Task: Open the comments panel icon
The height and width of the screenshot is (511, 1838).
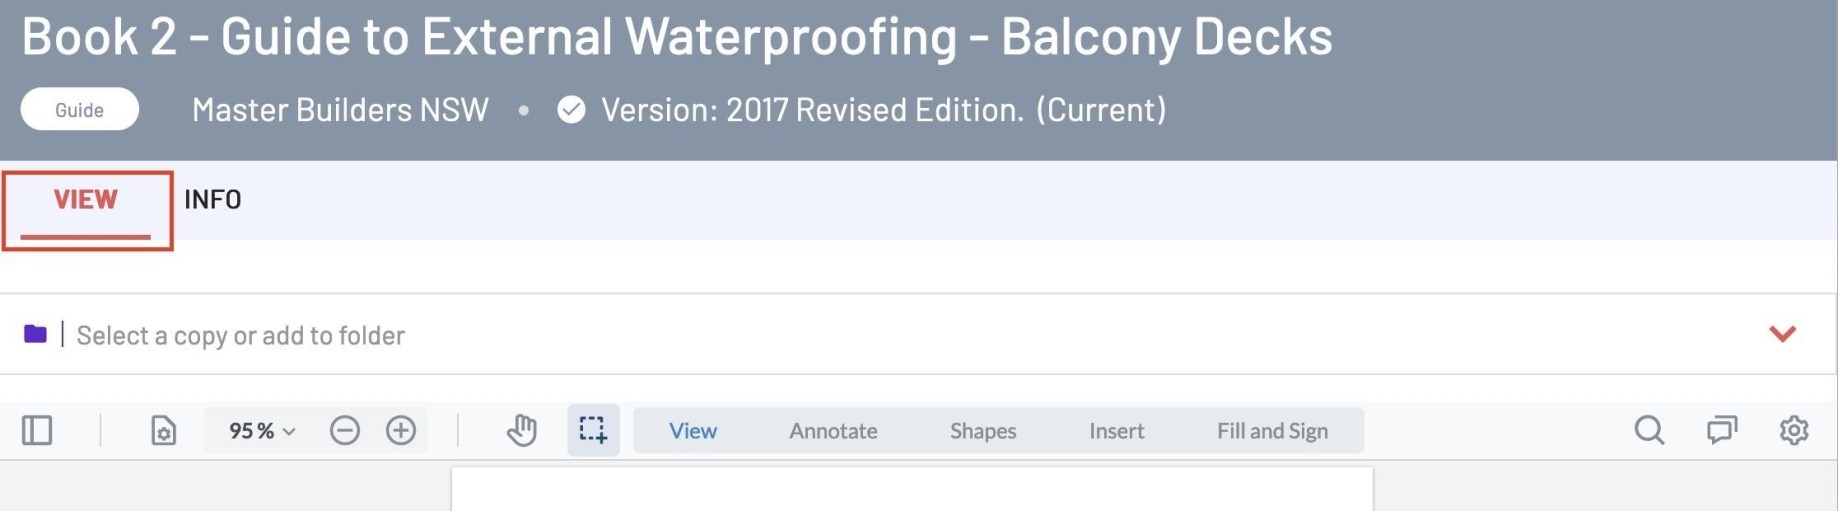Action: (x=1722, y=431)
